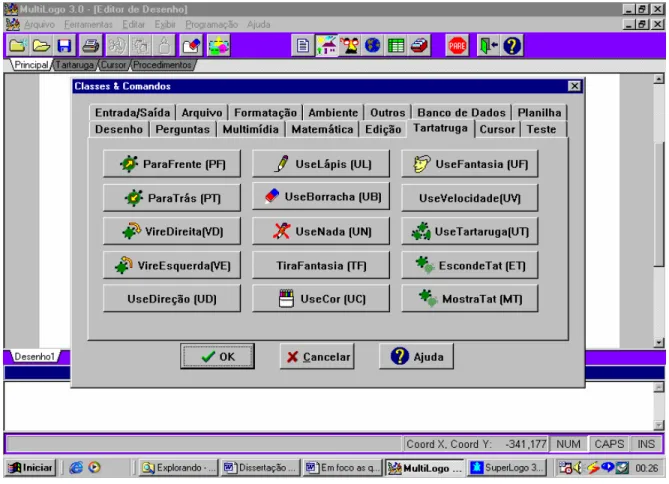Select the Perguntas tab
The image size is (669, 484).
(183, 129)
